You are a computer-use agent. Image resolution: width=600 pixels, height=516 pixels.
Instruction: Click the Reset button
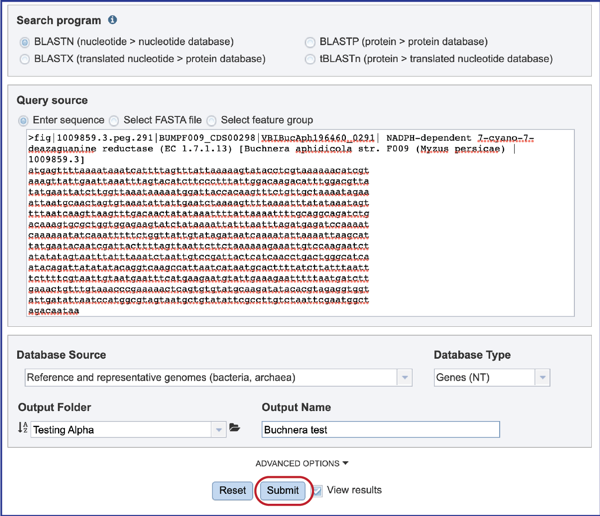point(233,490)
